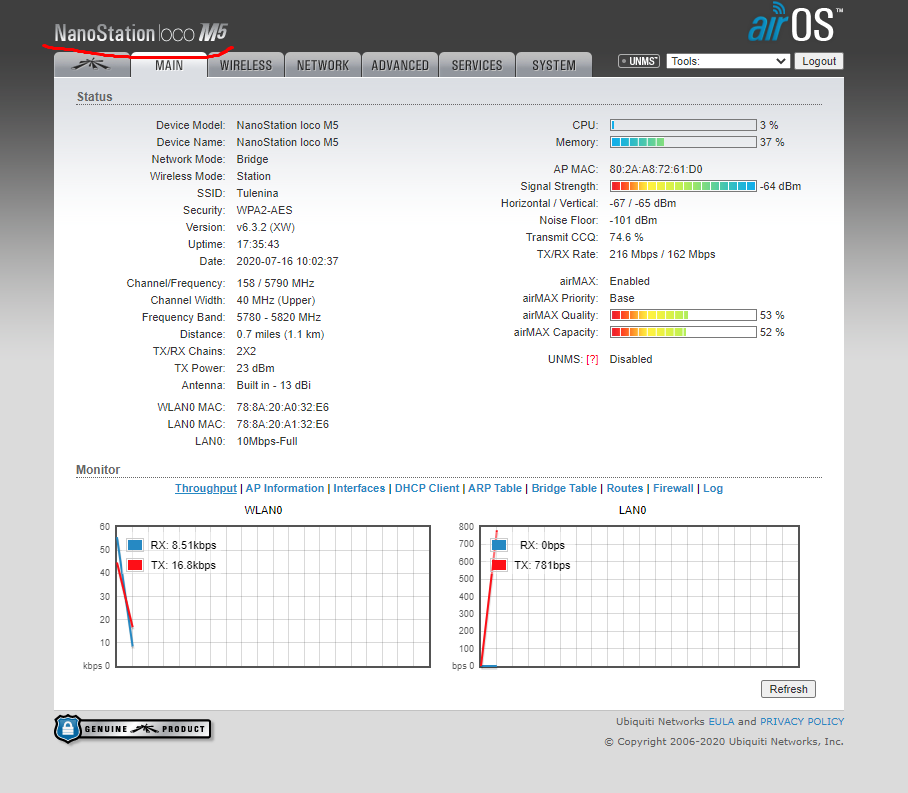The image size is (908, 793).
Task: Open the Ubiquiti logo tab
Action: [92, 65]
